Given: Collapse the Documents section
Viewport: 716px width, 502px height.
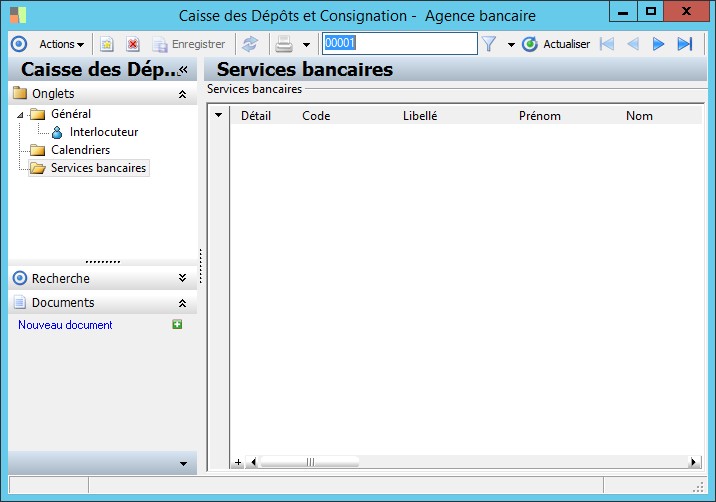Looking at the screenshot, I should click(182, 303).
